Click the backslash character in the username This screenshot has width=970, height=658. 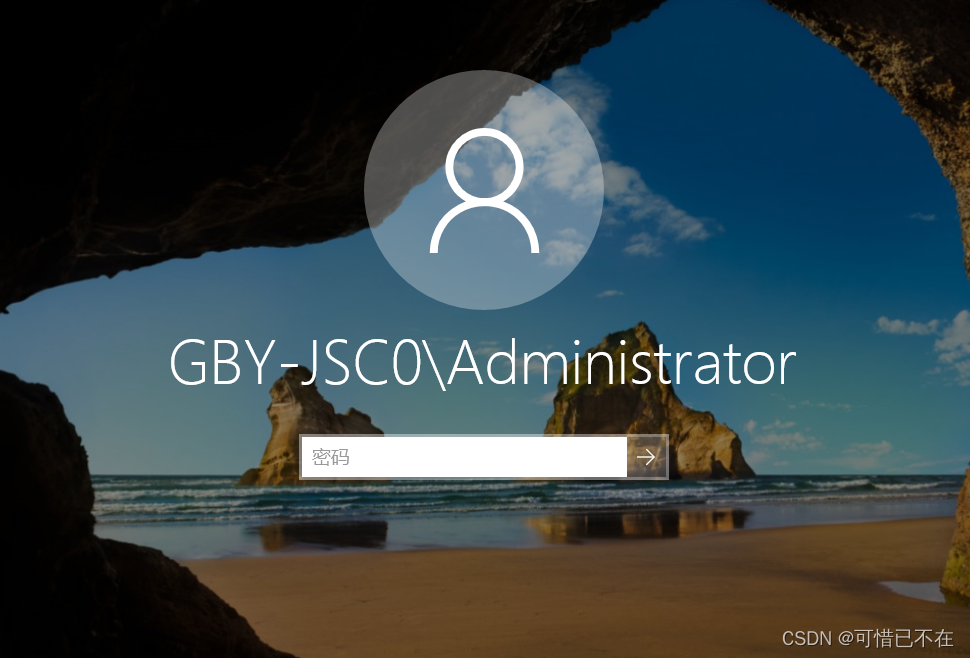pyautogui.click(x=436, y=365)
